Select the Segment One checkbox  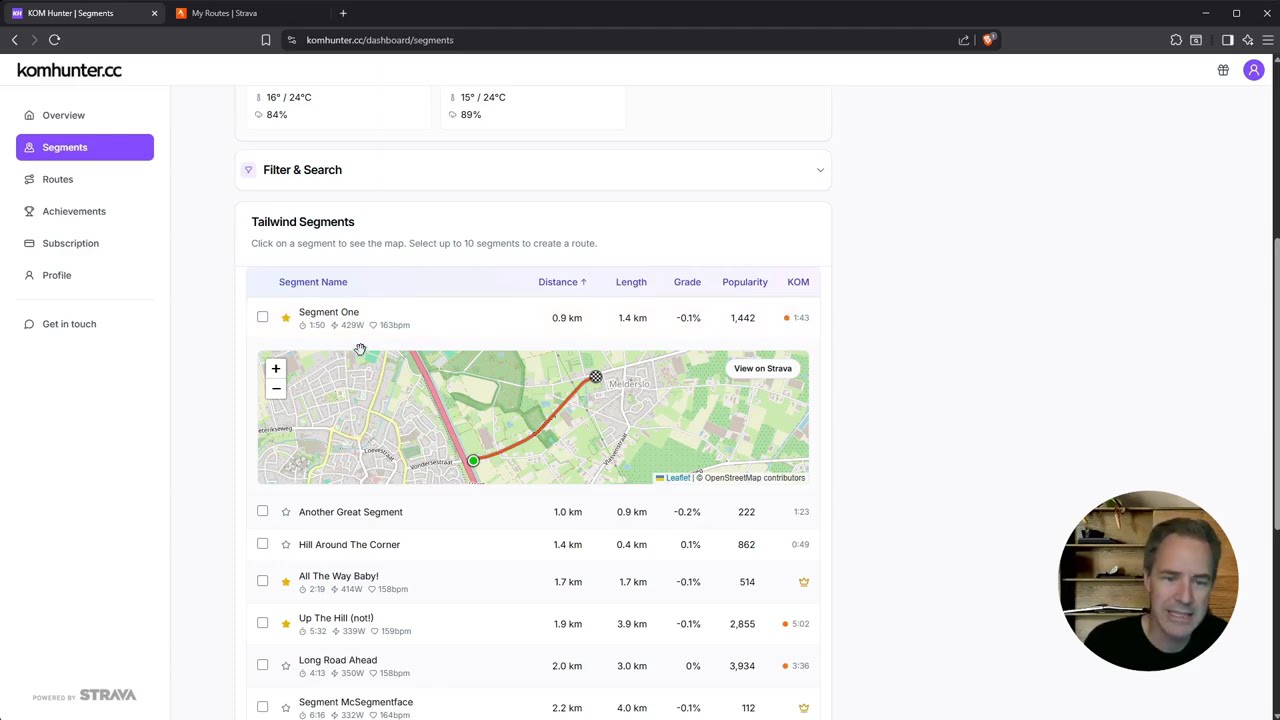click(262, 317)
